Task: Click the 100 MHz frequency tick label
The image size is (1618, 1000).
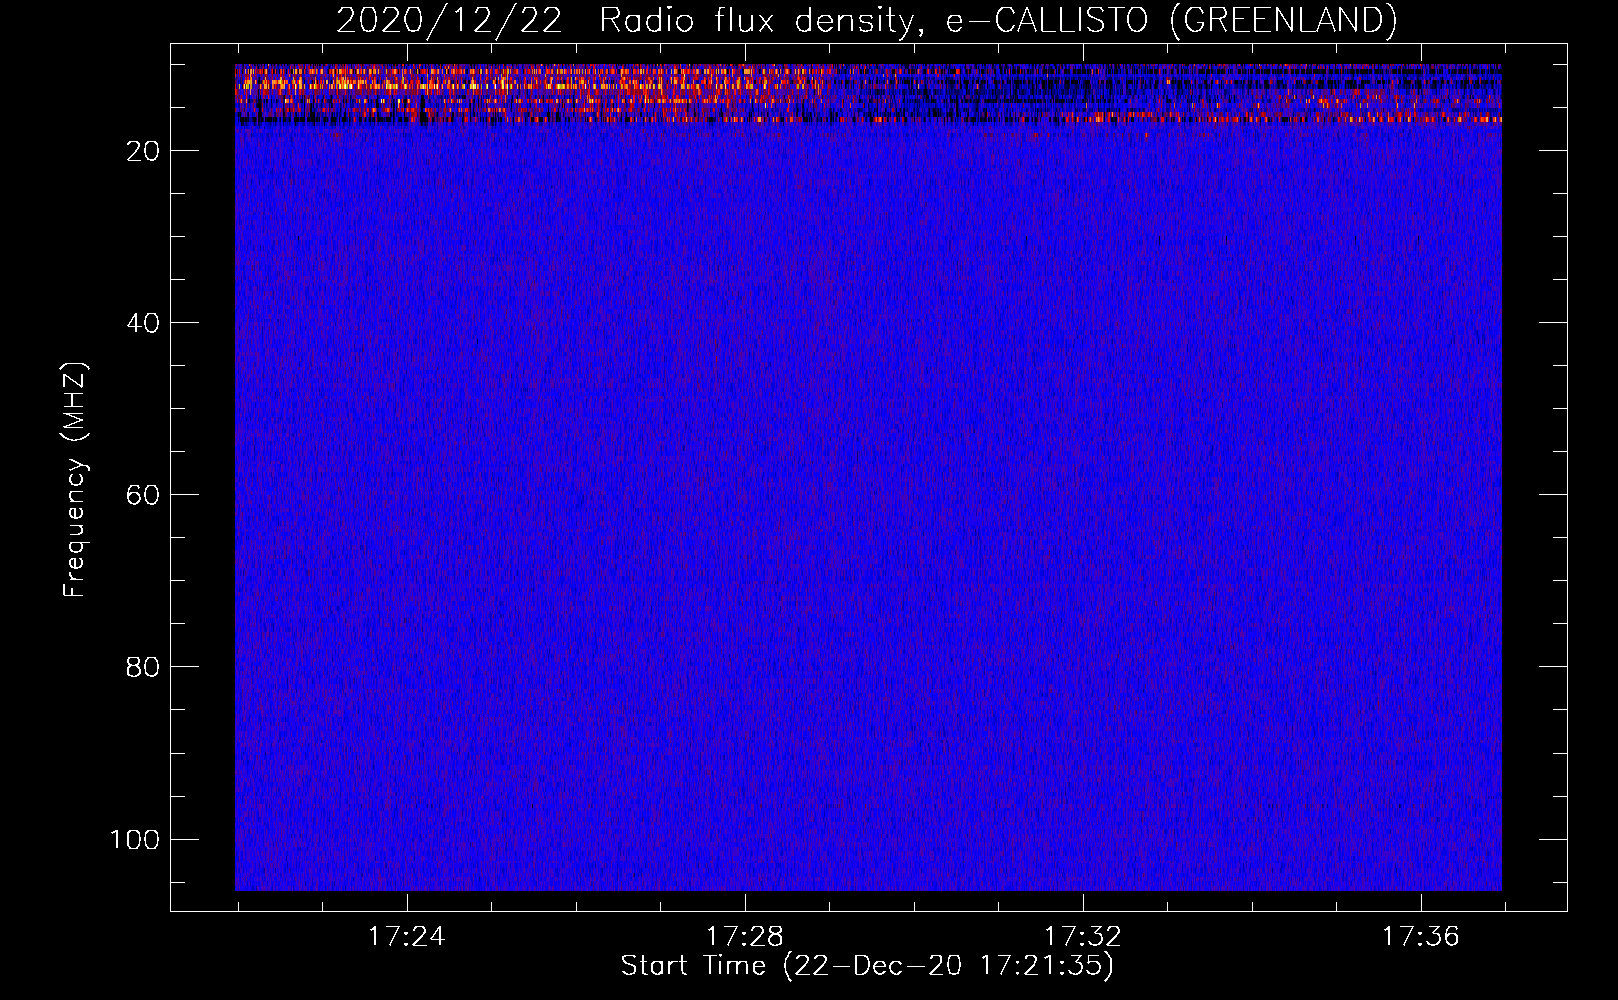Action: (x=135, y=839)
